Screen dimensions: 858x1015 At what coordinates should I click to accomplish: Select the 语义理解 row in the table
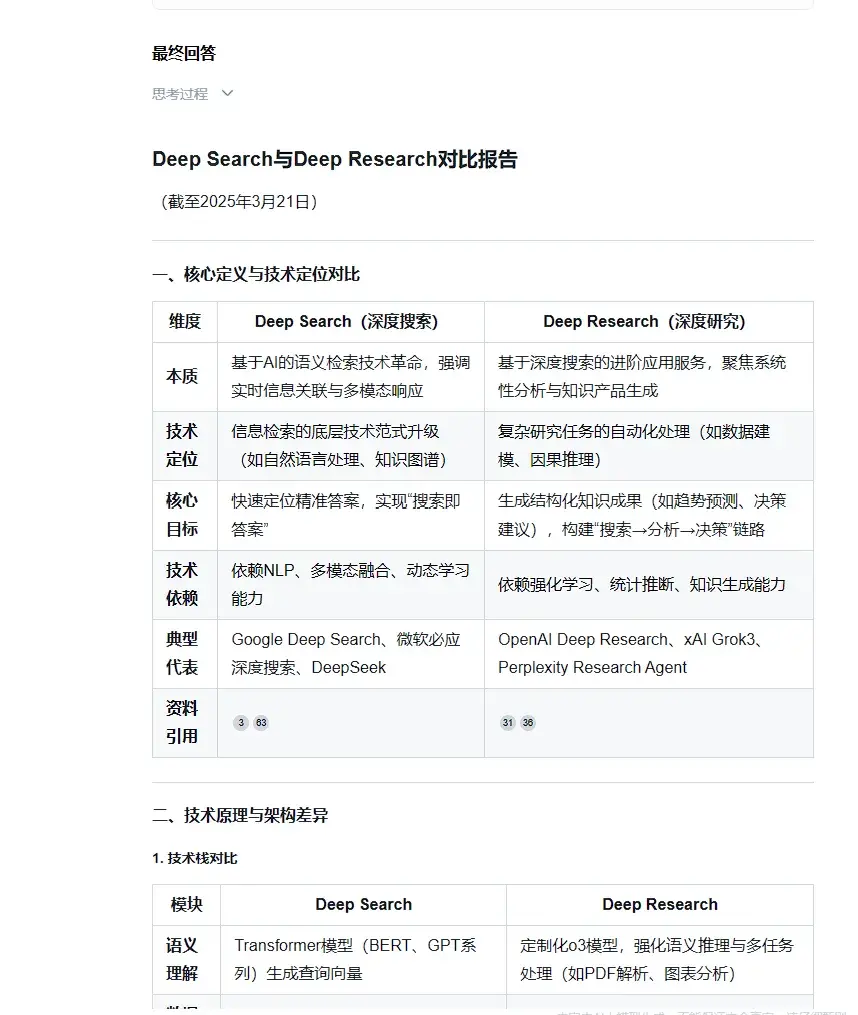point(184,959)
